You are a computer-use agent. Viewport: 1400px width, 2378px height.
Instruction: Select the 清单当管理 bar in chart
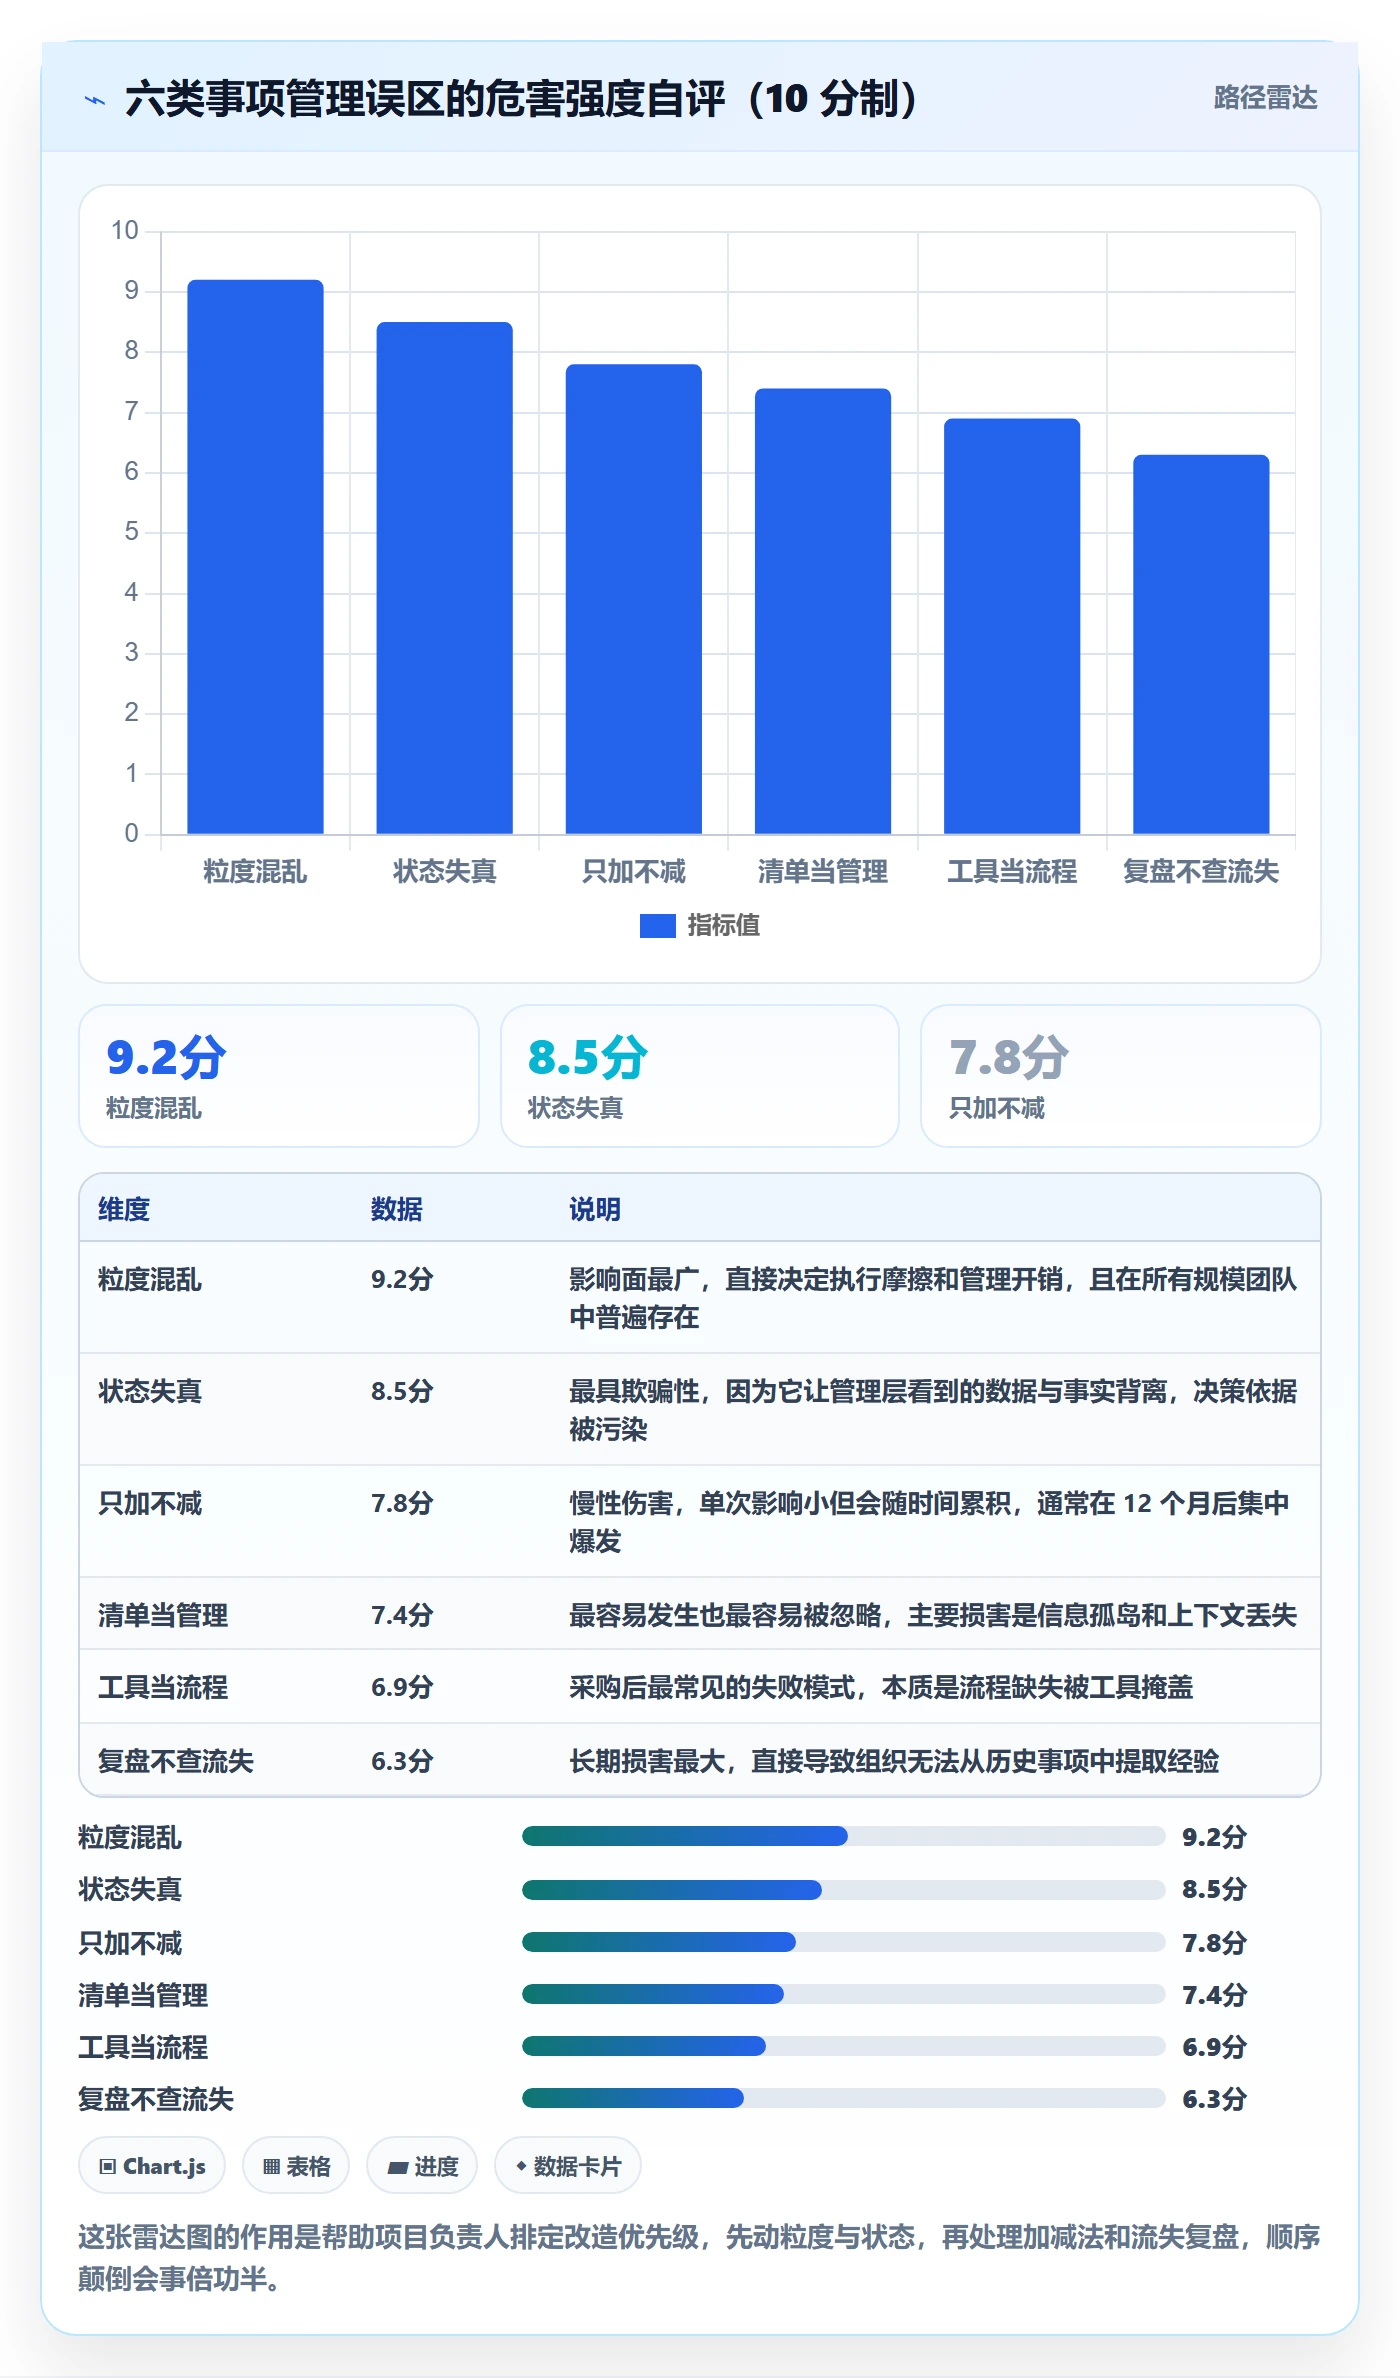822,611
